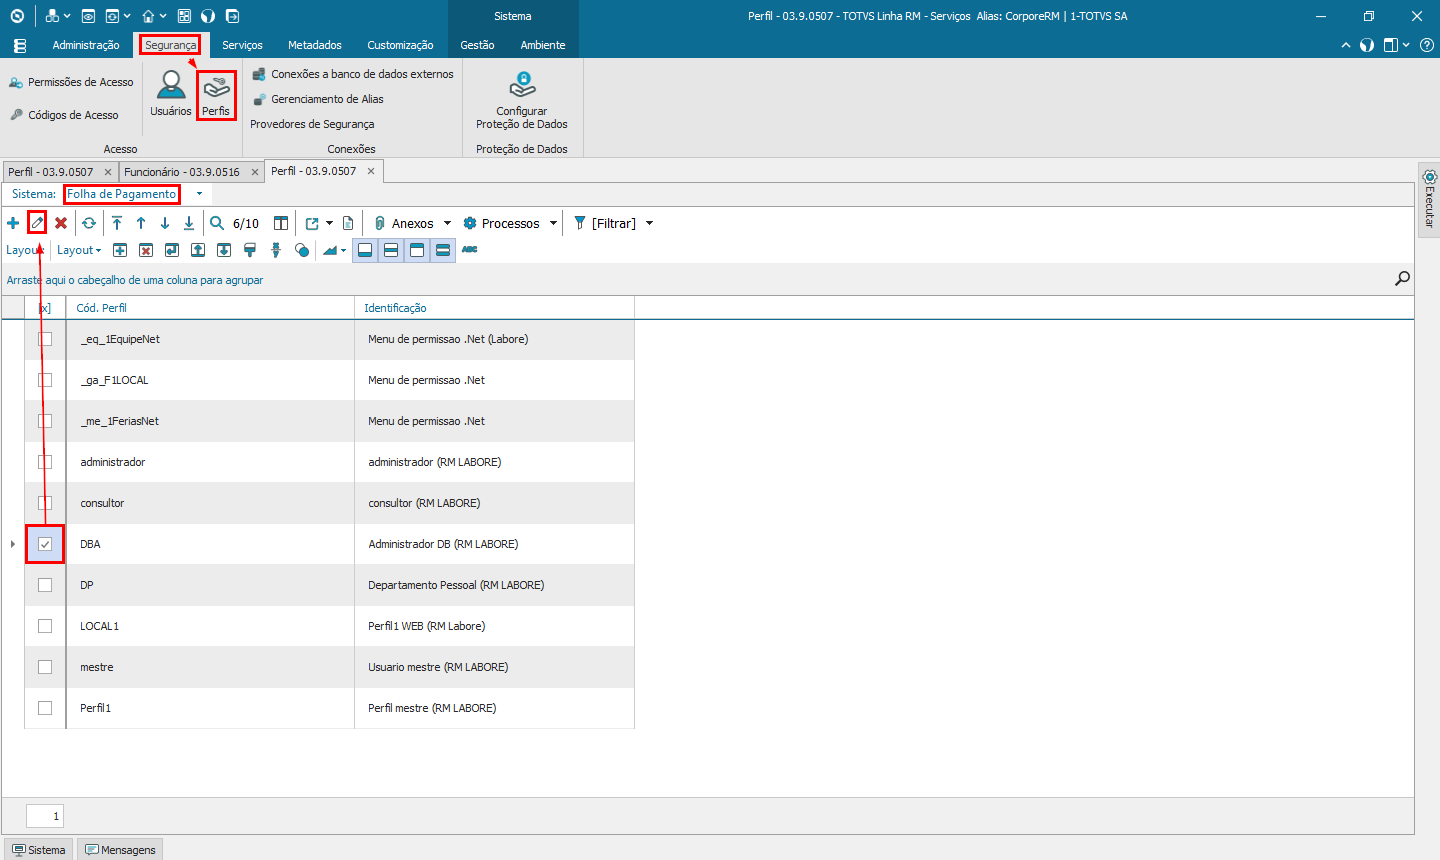Viewport: 1440px width, 860px height.
Task: Sort by Cód. Perfil column header
Action: point(210,308)
